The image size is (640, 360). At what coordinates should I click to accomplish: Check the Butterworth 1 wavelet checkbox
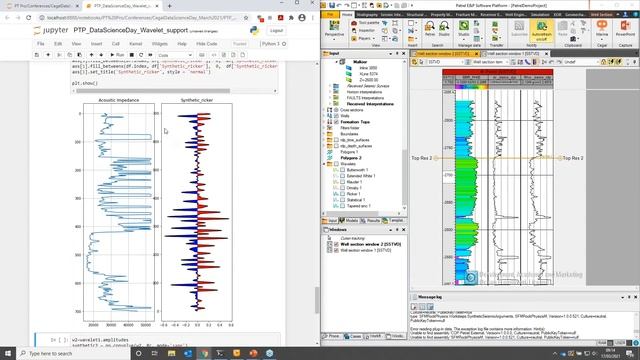pyautogui.click(x=342, y=170)
